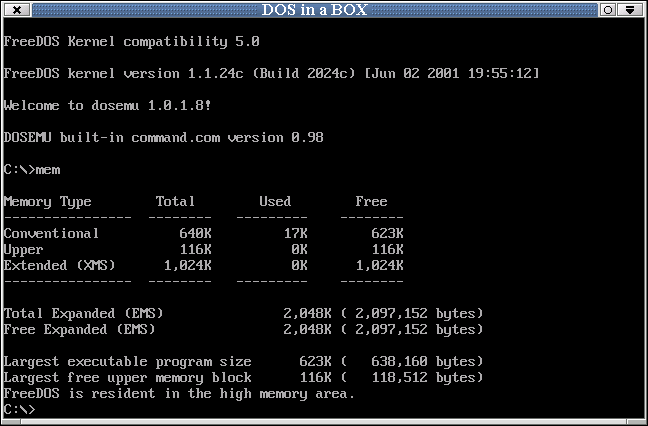
Task: Click the final empty C:\> prompt
Action: click(x=19, y=410)
